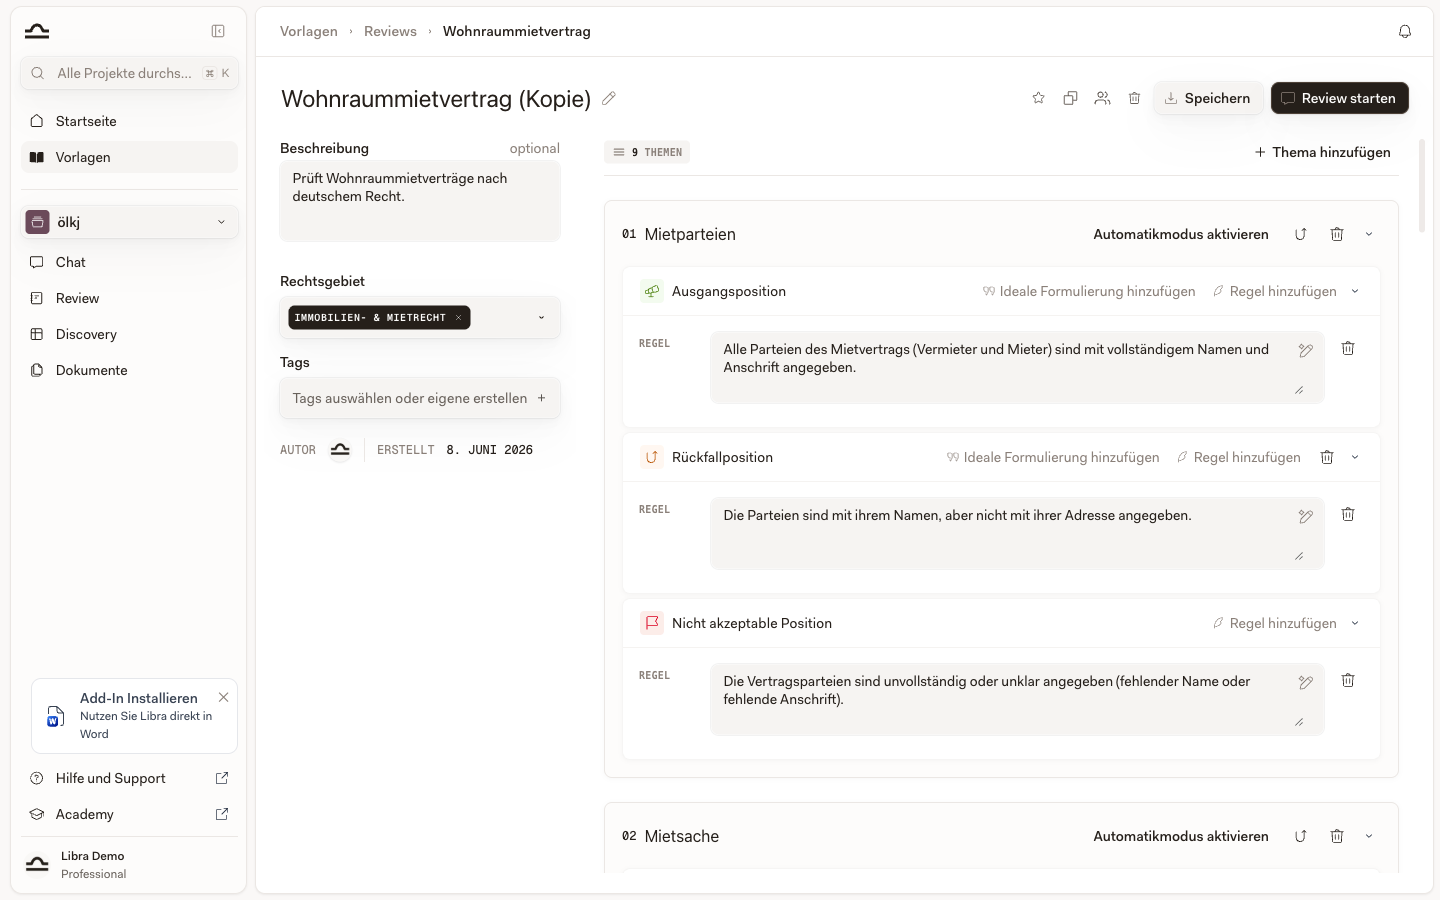Delete the Nicht akzeptable Position rule
Image resolution: width=1440 pixels, height=900 pixels.
coord(1348,680)
